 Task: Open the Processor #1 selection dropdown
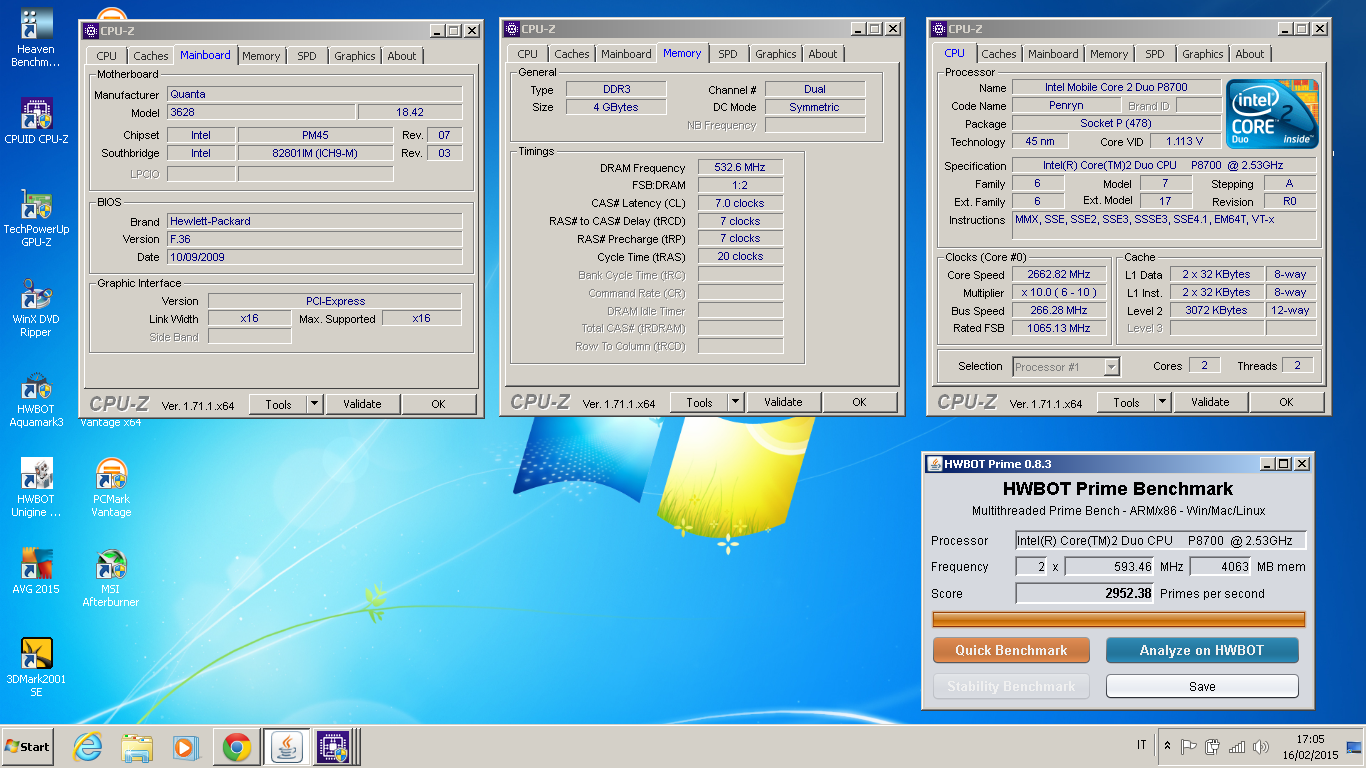tap(1066, 367)
